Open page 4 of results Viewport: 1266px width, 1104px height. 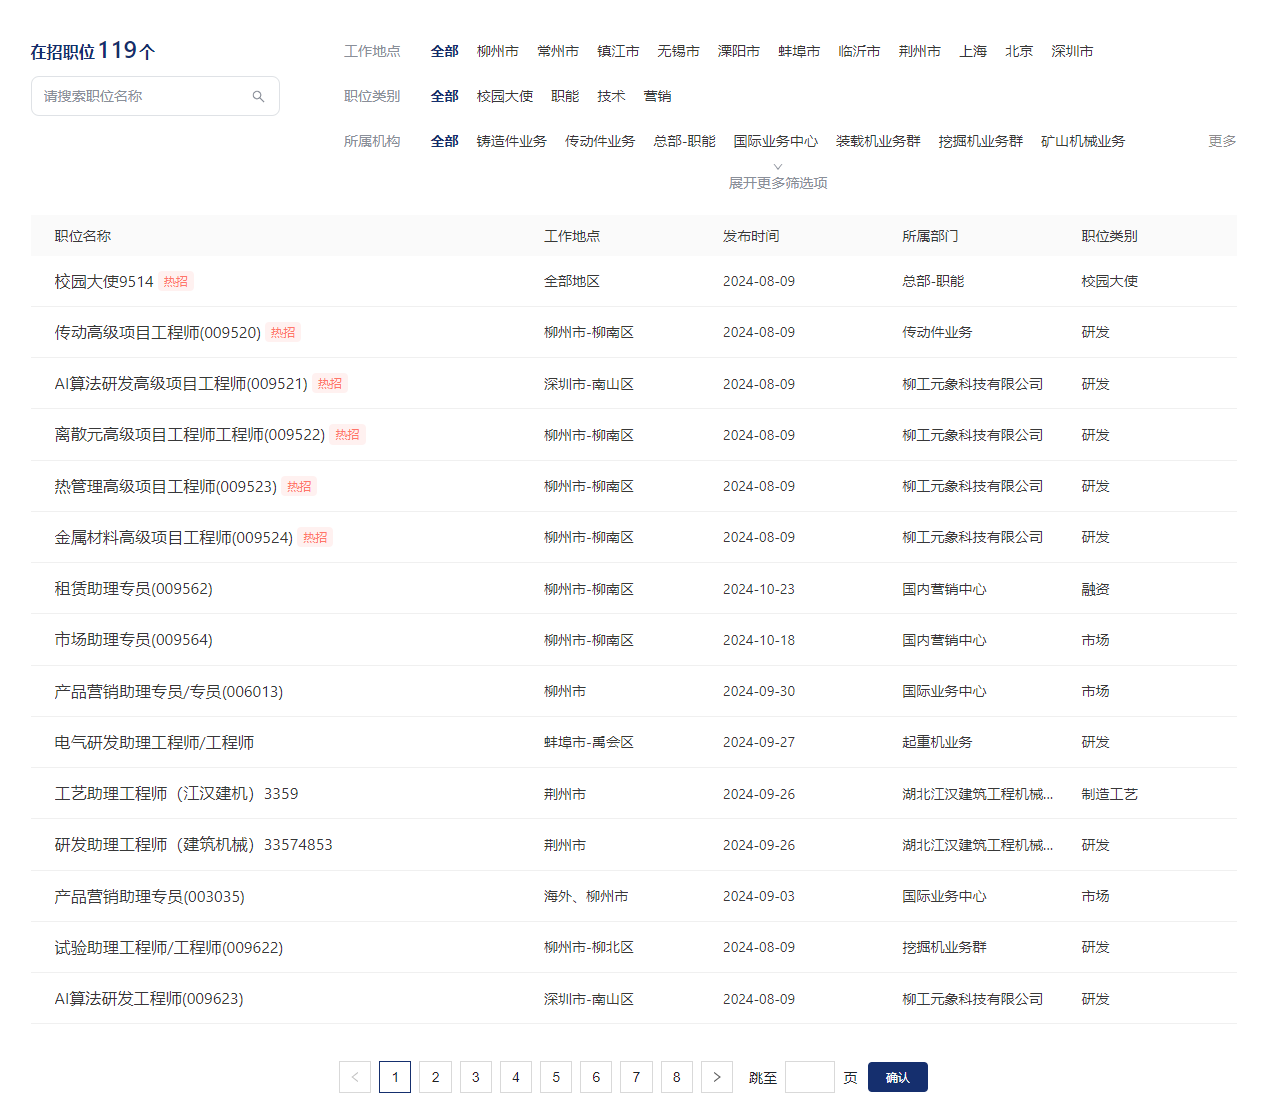pyautogui.click(x=516, y=1077)
